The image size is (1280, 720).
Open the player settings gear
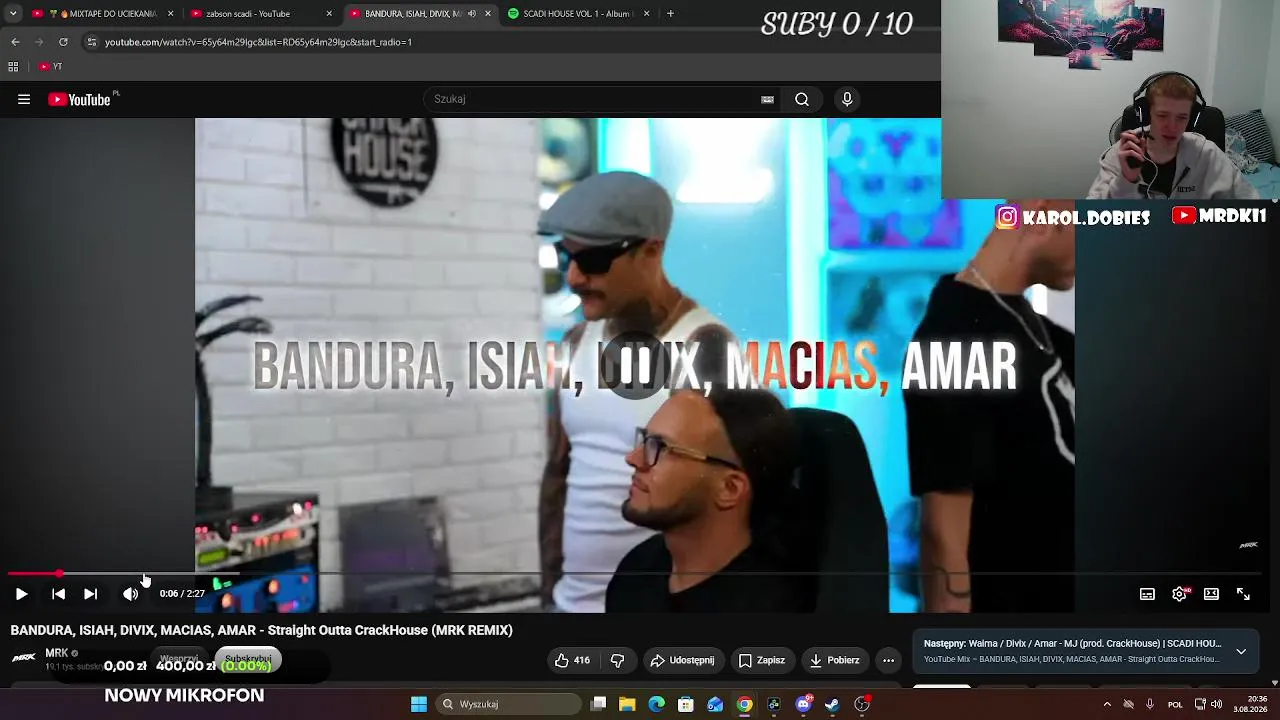coord(1179,594)
